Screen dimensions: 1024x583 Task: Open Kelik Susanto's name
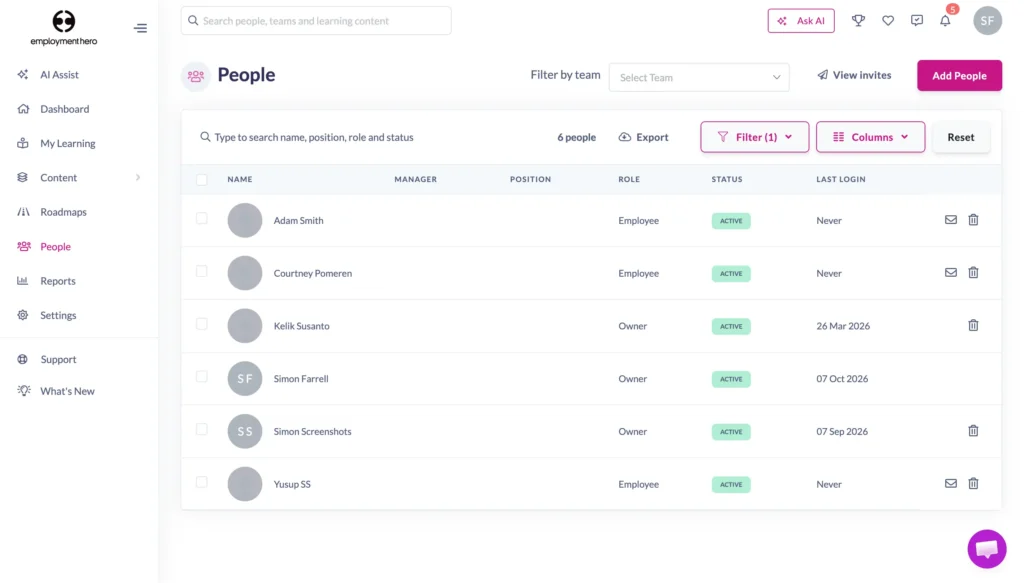(301, 326)
